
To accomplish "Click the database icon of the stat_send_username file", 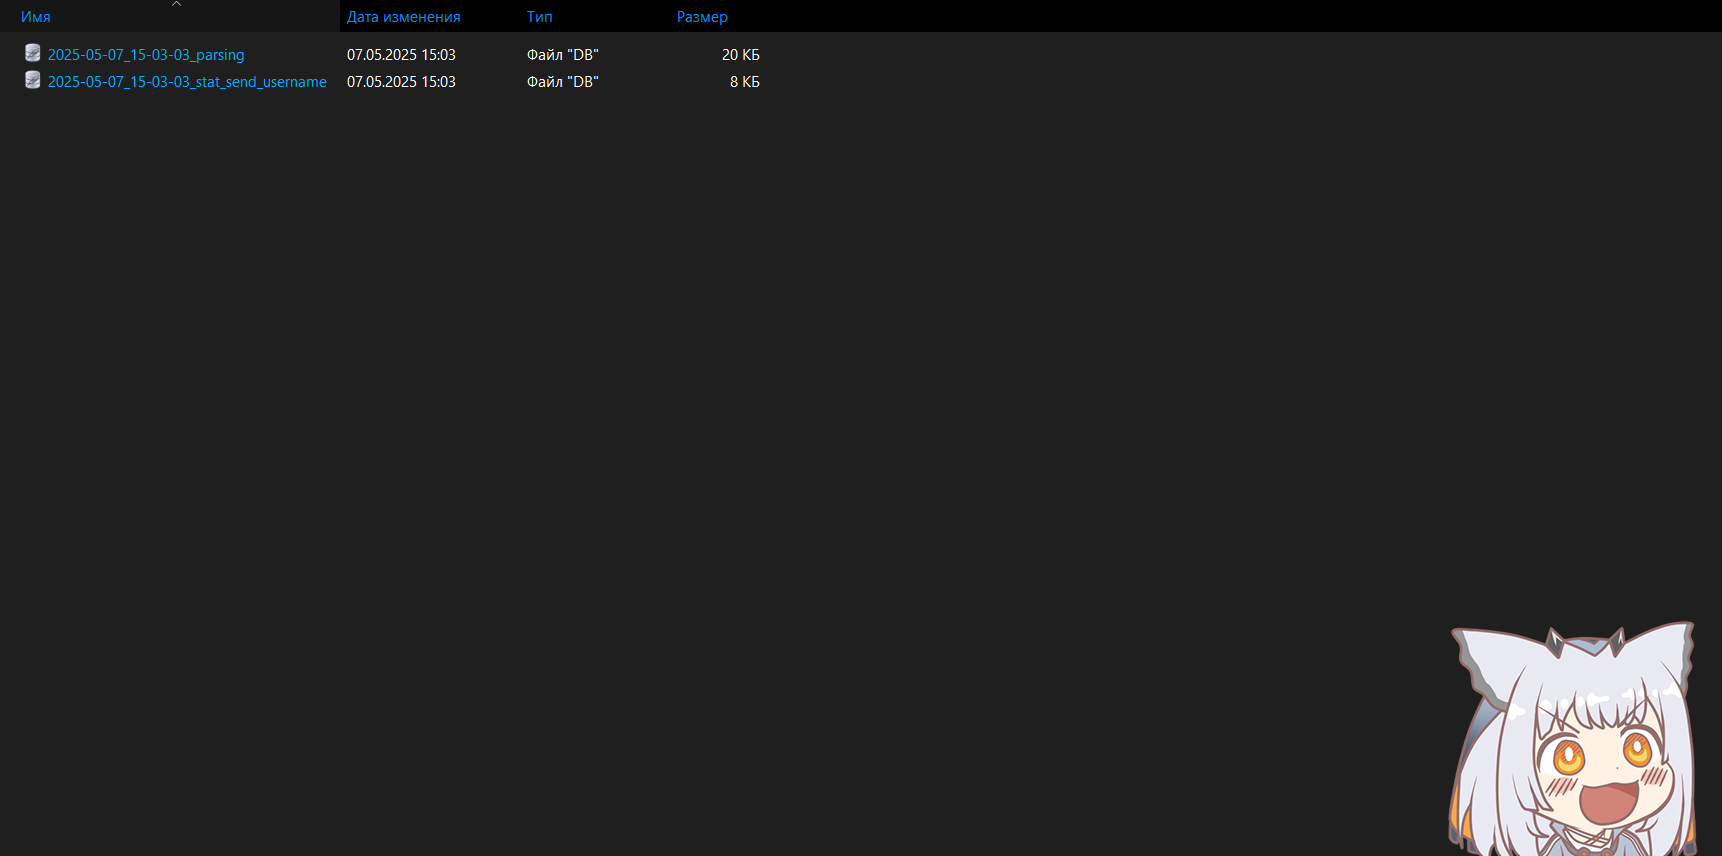I will click(x=33, y=81).
